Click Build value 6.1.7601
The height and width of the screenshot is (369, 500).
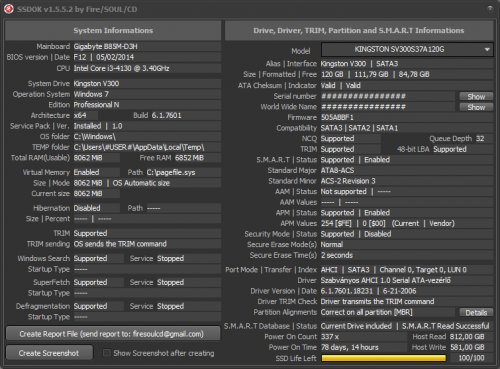point(166,115)
